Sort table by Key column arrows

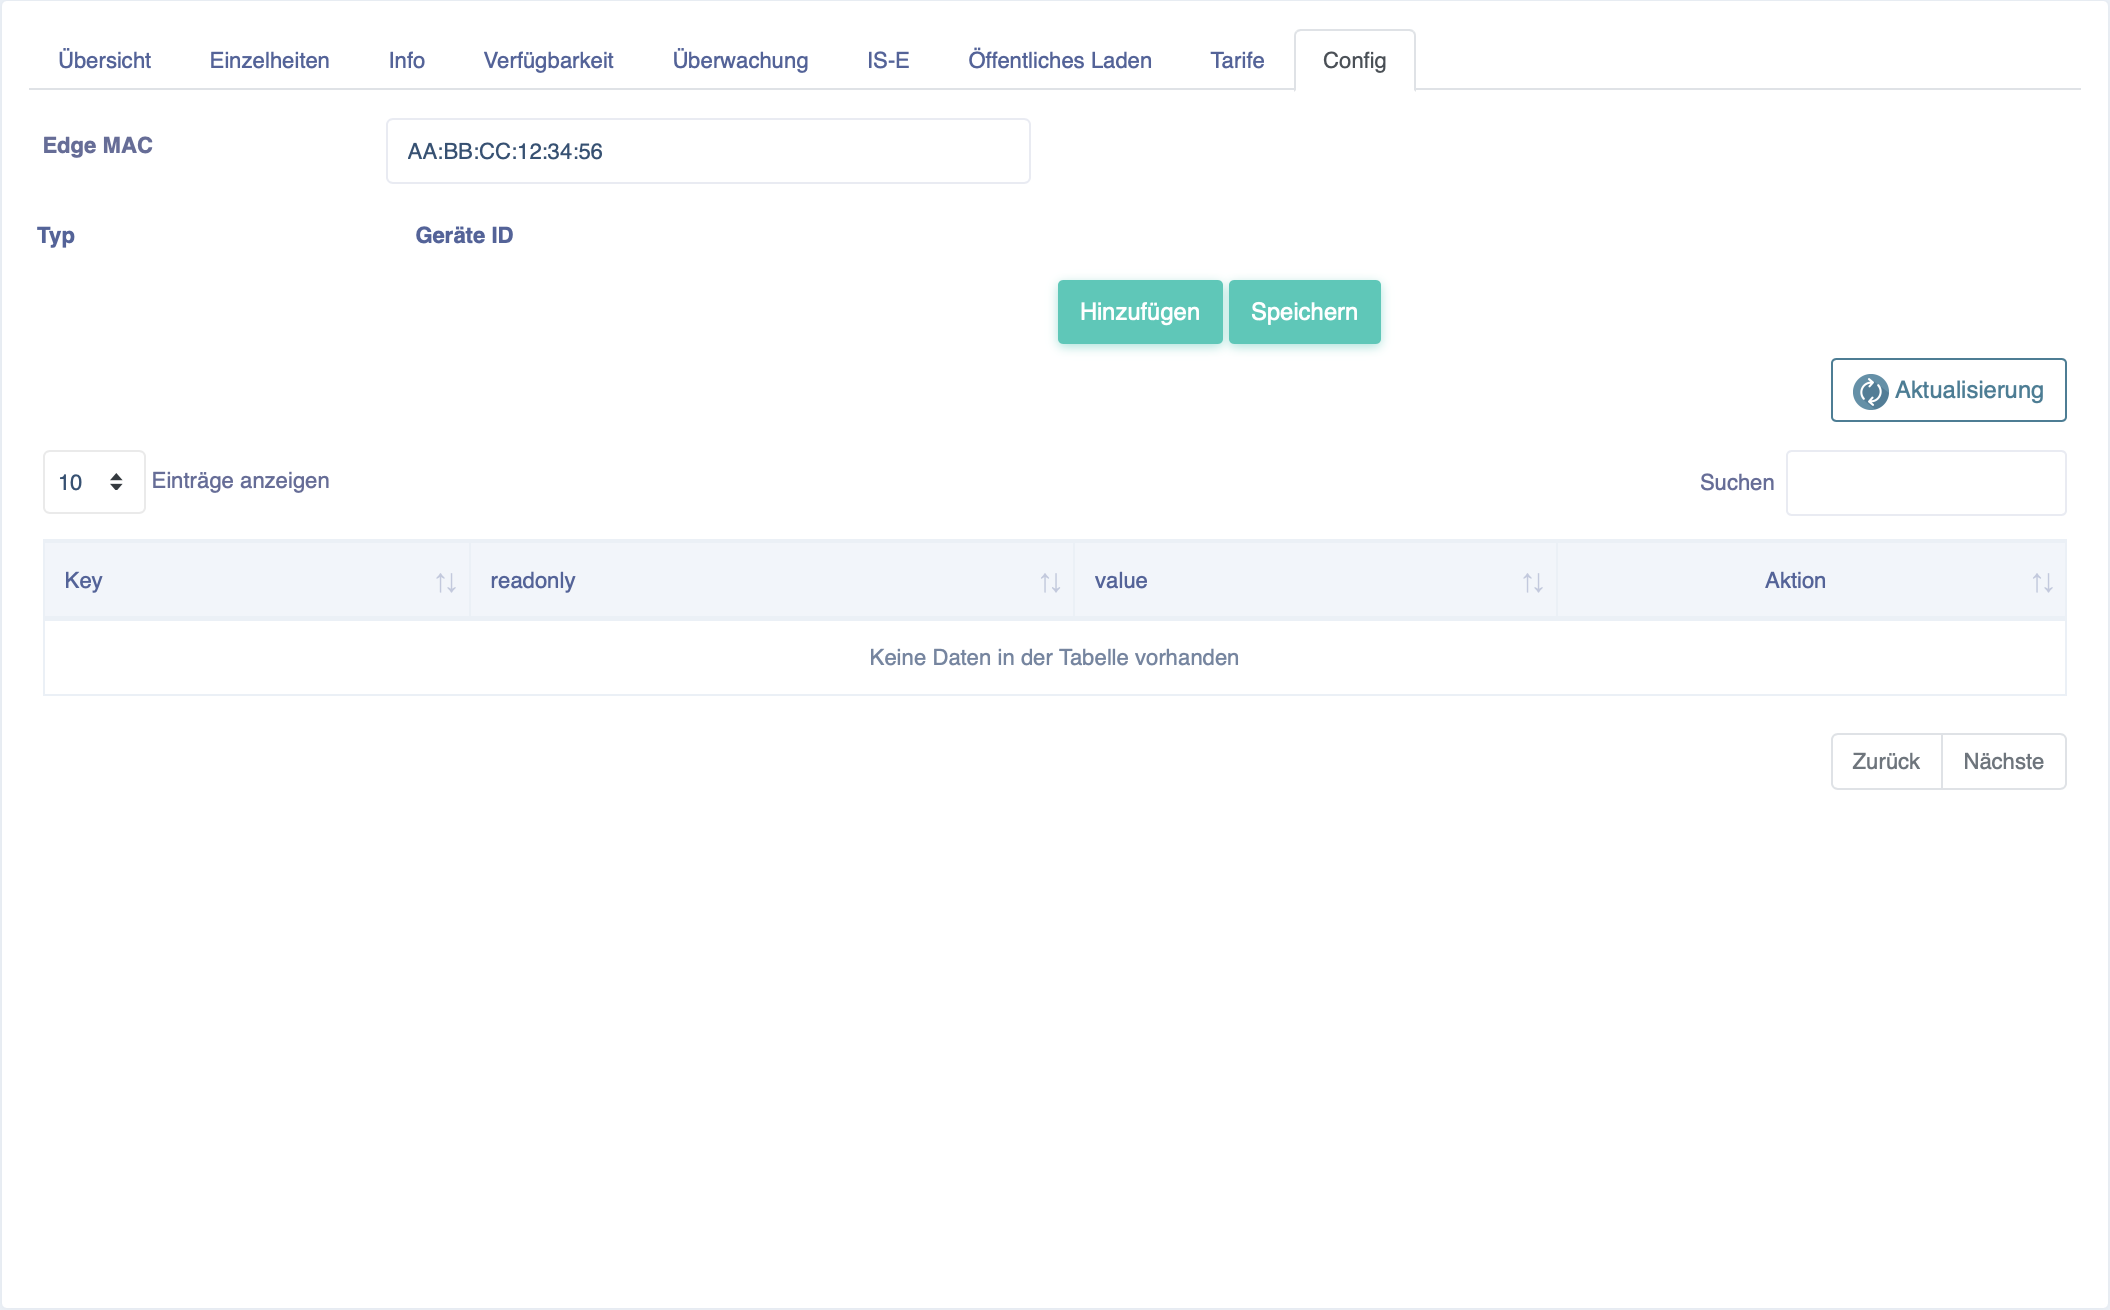[x=446, y=582]
